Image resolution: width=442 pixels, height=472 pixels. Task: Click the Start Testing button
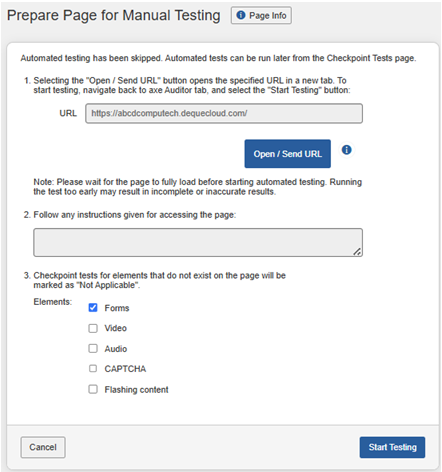click(x=392, y=447)
